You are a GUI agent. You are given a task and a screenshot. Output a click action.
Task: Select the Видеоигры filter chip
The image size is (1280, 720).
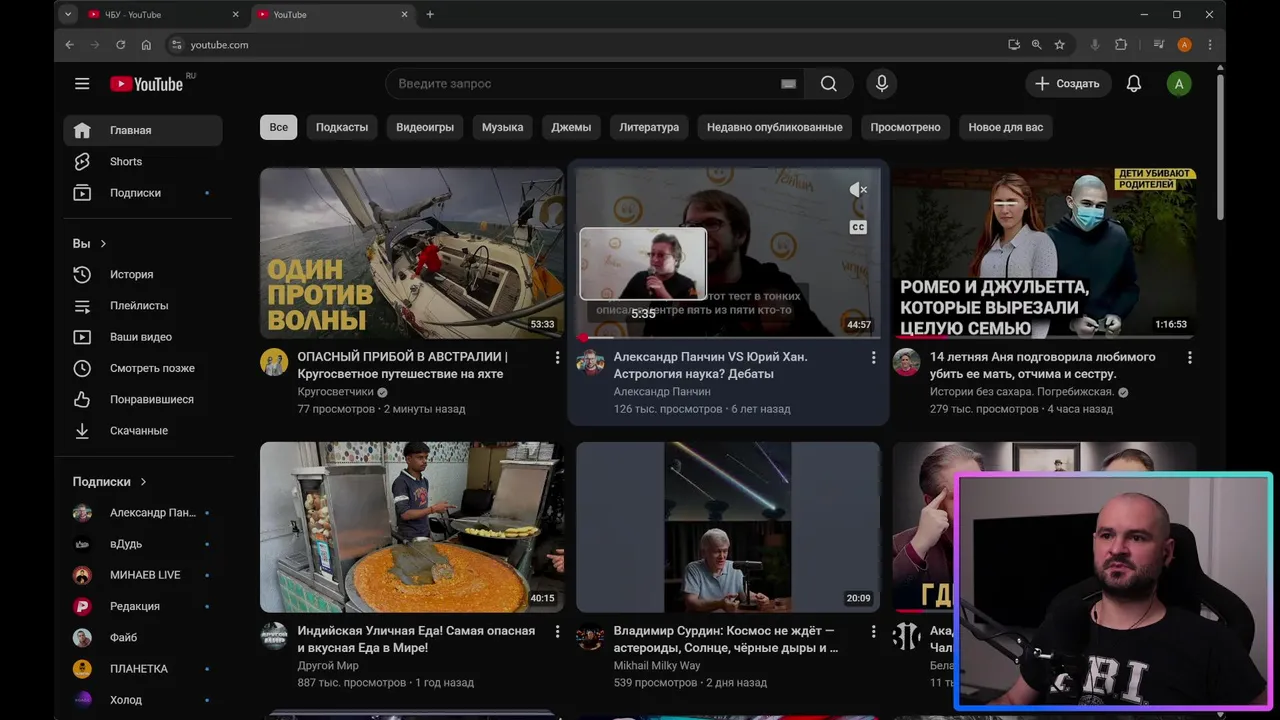click(x=425, y=127)
